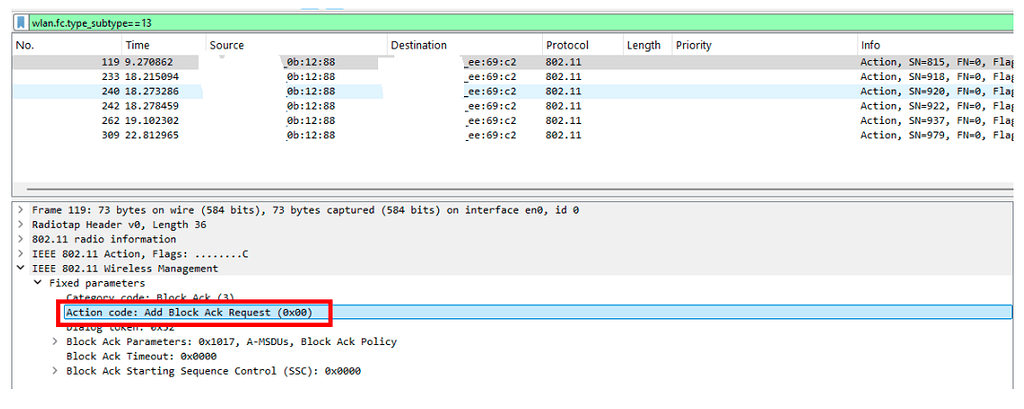Expand the IEEE 802.11 Action, Flags node
This screenshot has width=1024, height=409.
tap(21, 254)
